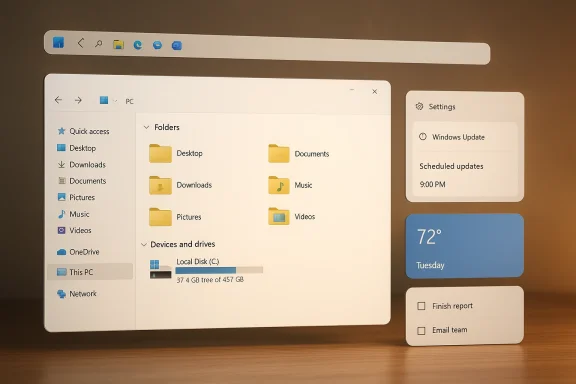This screenshot has height=384, width=576.
Task: Close the File Explorer window
Action: click(374, 91)
